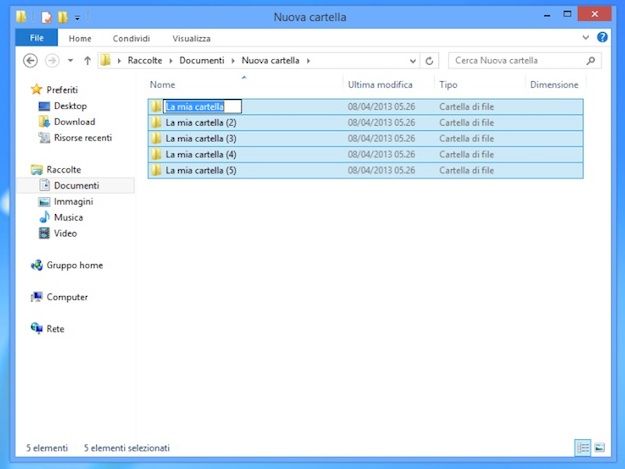Click the Forward navigation arrow
625x469 pixels.
pyautogui.click(x=52, y=61)
